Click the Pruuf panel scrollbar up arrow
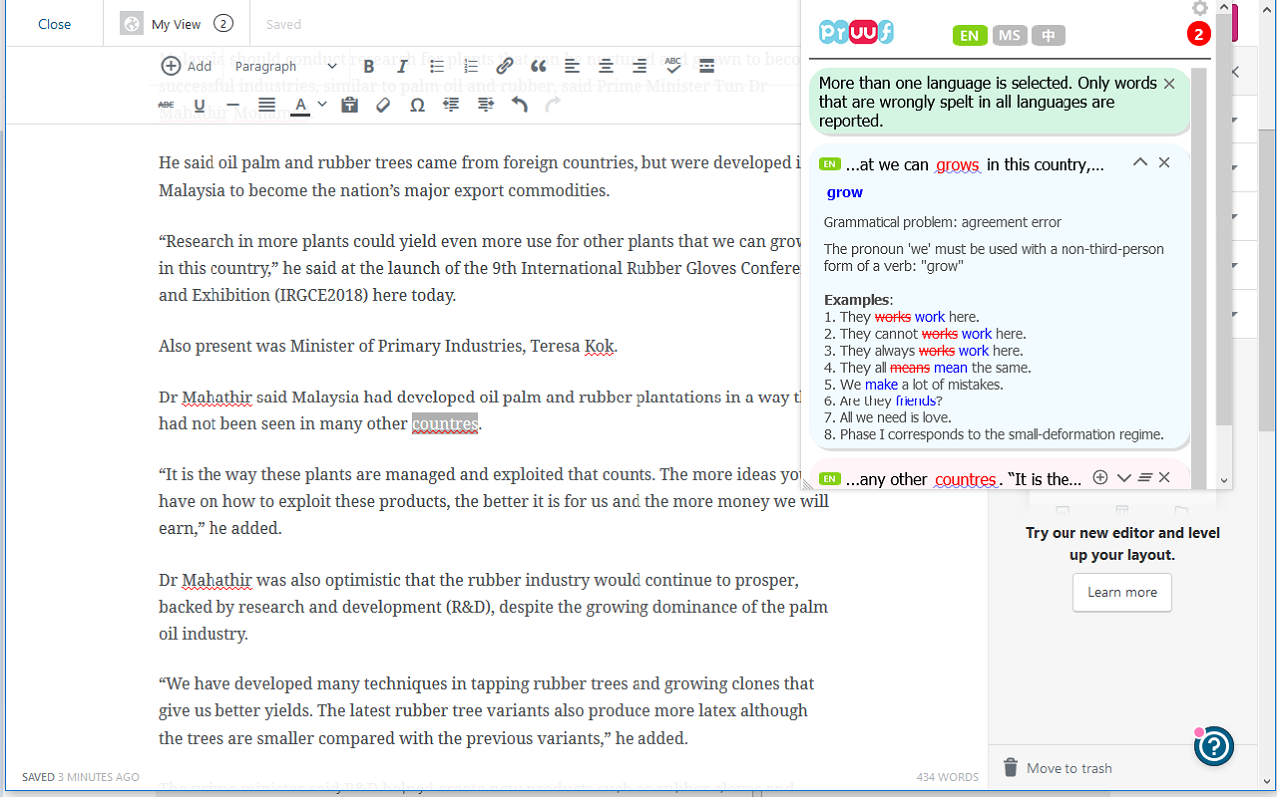Image resolution: width=1280 pixels, height=800 pixels. (1224, 7)
